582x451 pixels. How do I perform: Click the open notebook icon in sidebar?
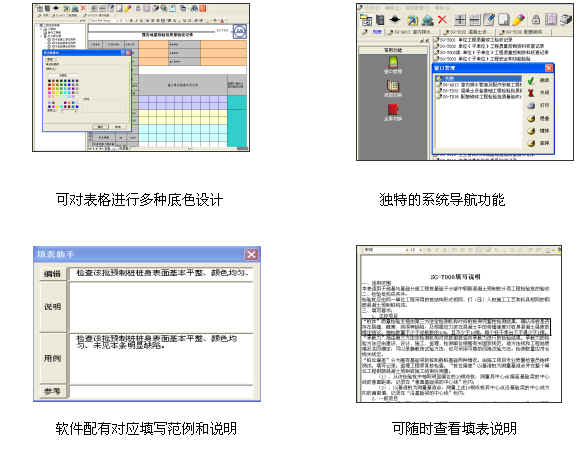[393, 86]
